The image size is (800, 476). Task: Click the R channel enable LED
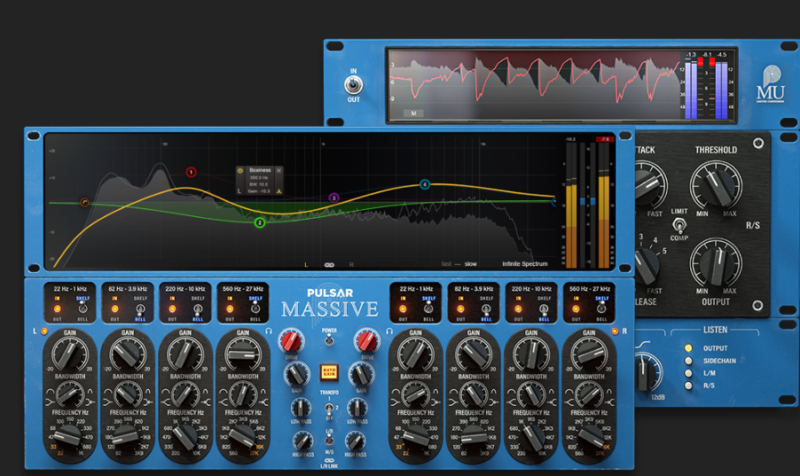click(615, 331)
